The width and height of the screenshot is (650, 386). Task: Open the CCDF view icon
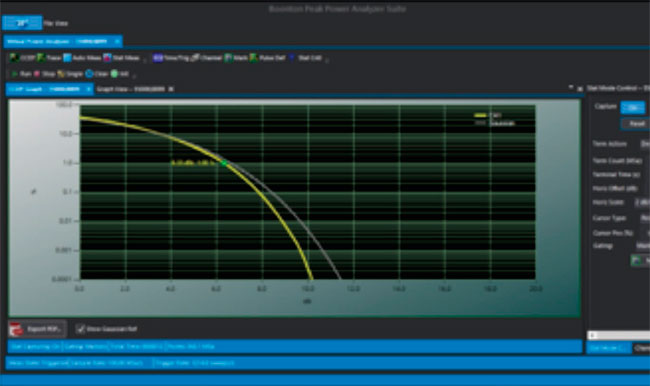(x=15, y=58)
